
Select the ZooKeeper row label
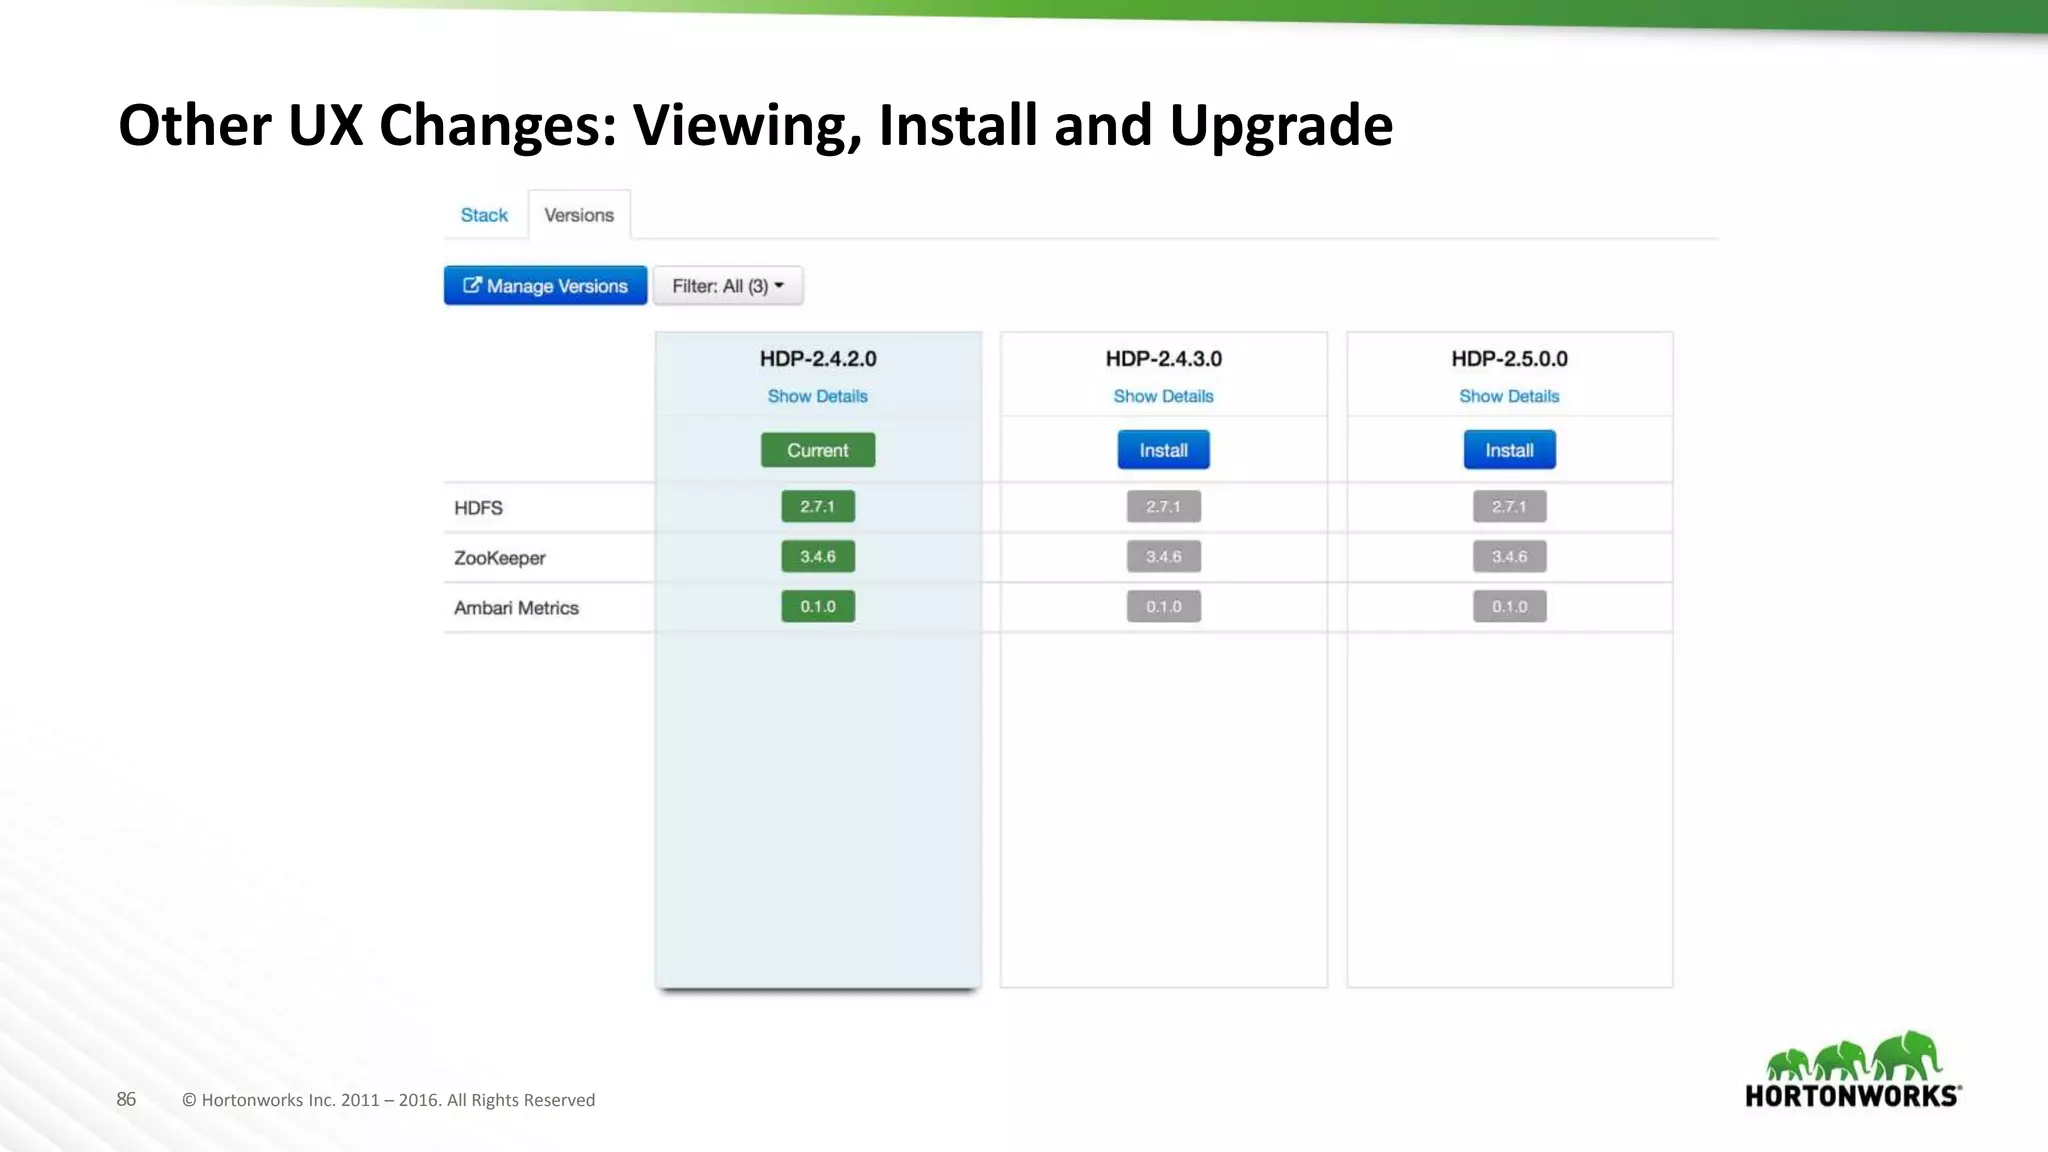point(500,558)
